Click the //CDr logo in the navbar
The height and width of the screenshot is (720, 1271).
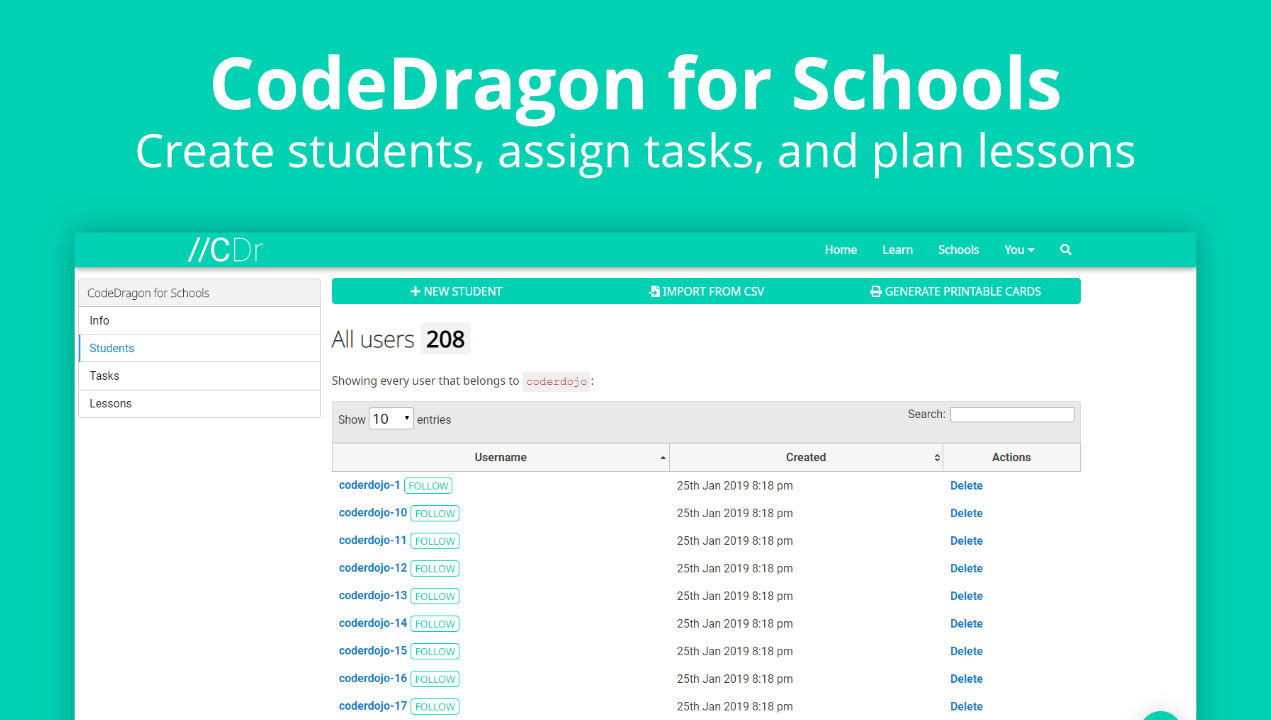click(224, 249)
